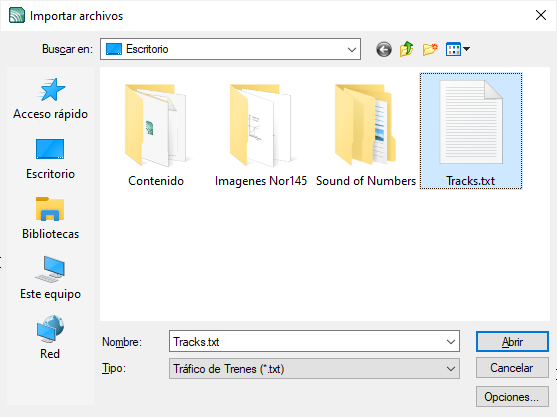This screenshot has height=417, width=557.
Task: Select the Contenido folder
Action: tap(156, 135)
